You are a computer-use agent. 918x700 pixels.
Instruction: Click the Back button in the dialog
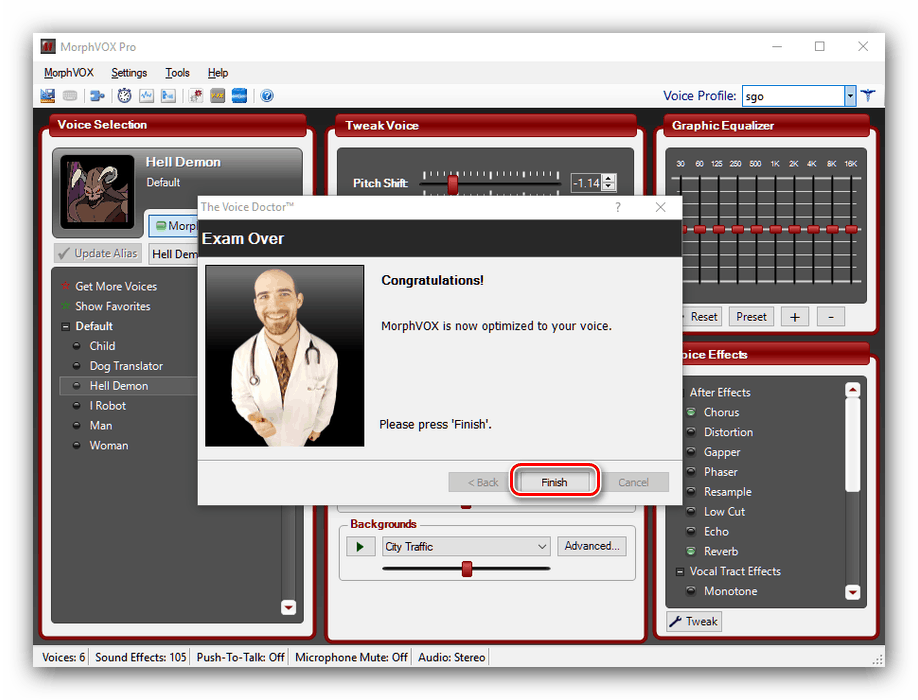click(482, 482)
